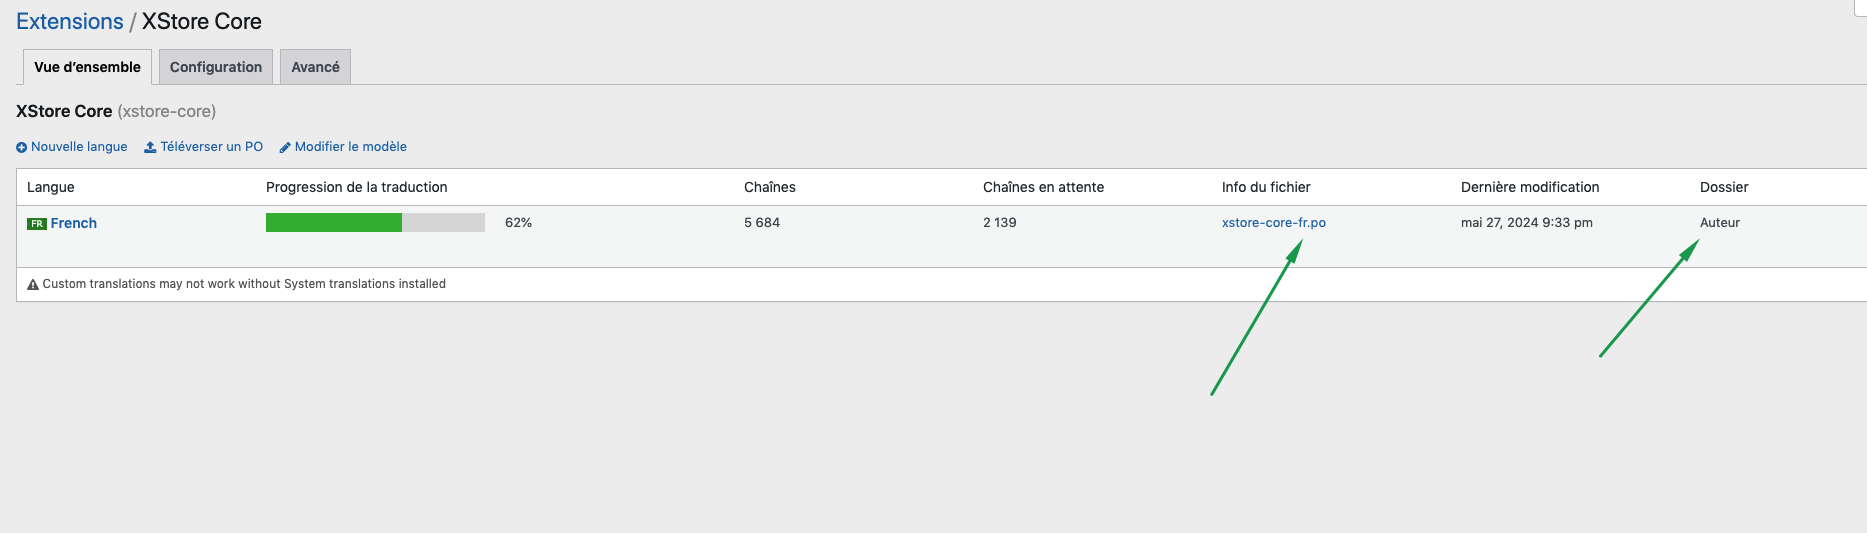Select Téléverser un PO link
This screenshot has height=533, width=1867.
point(212,147)
